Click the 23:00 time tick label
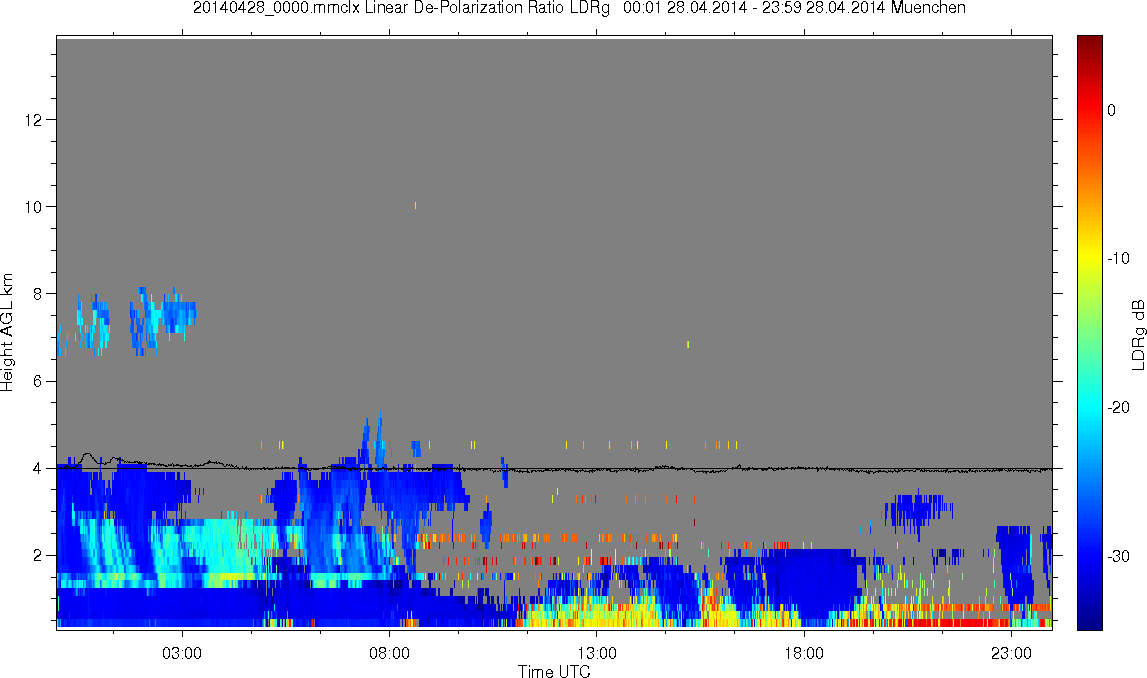This screenshot has height=678, width=1147. click(1011, 653)
